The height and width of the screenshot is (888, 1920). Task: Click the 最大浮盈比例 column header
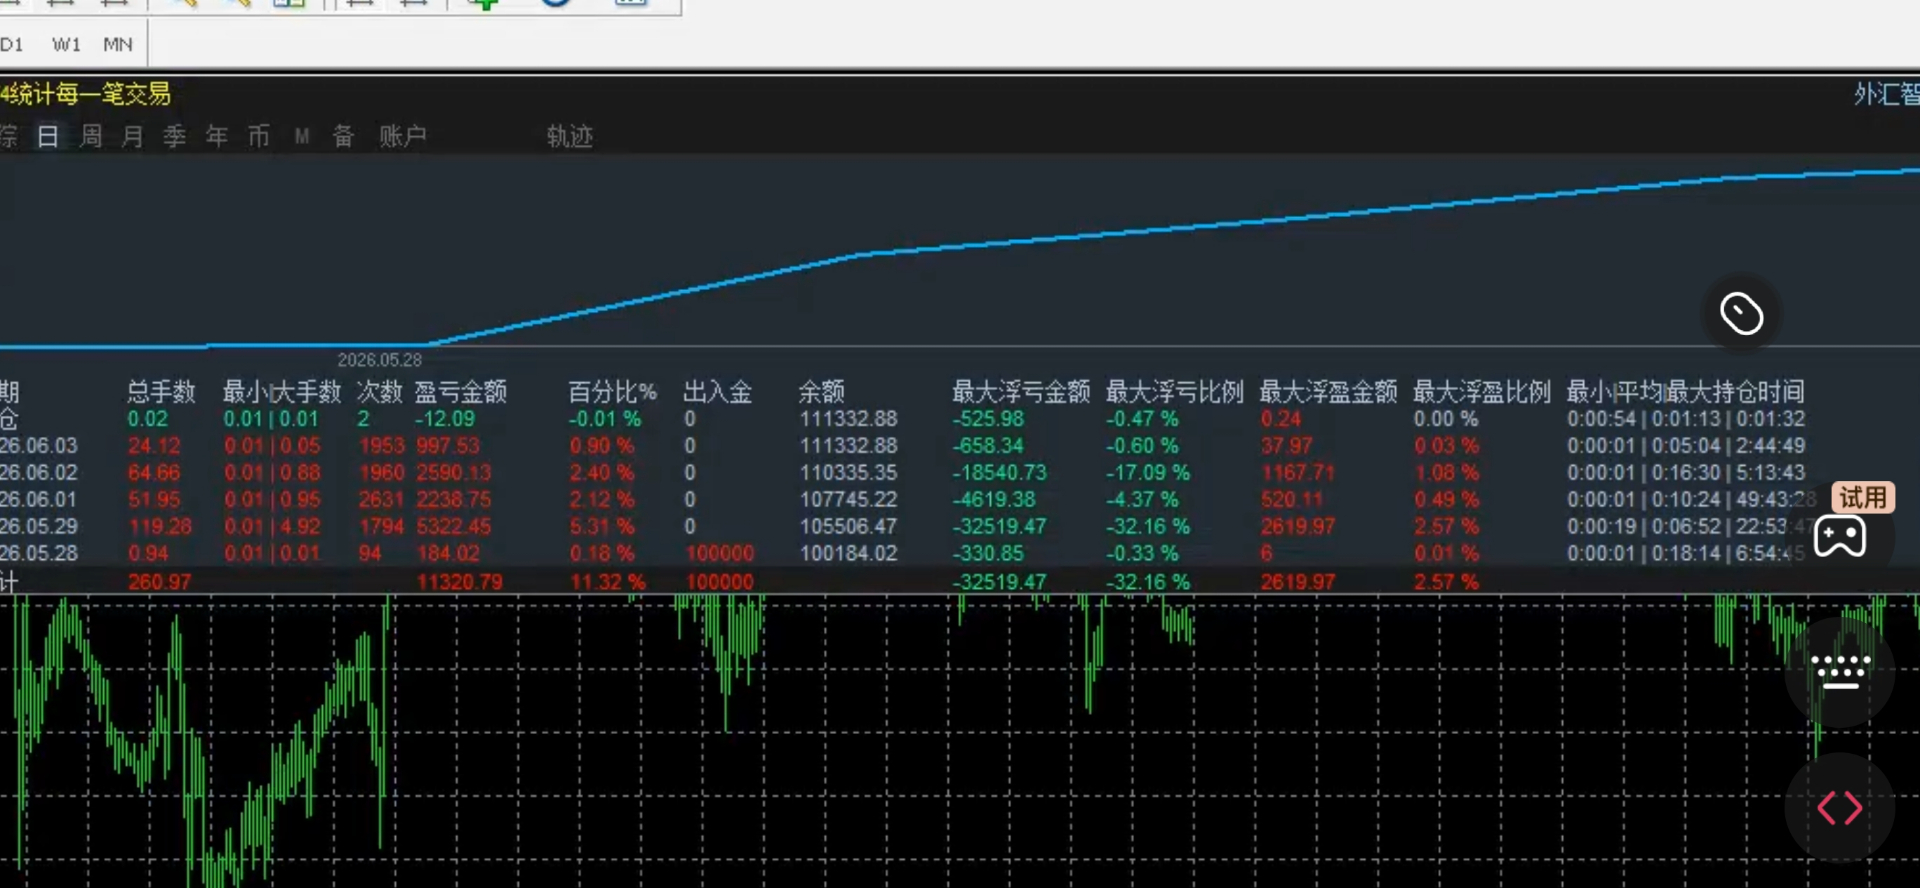(1482, 391)
